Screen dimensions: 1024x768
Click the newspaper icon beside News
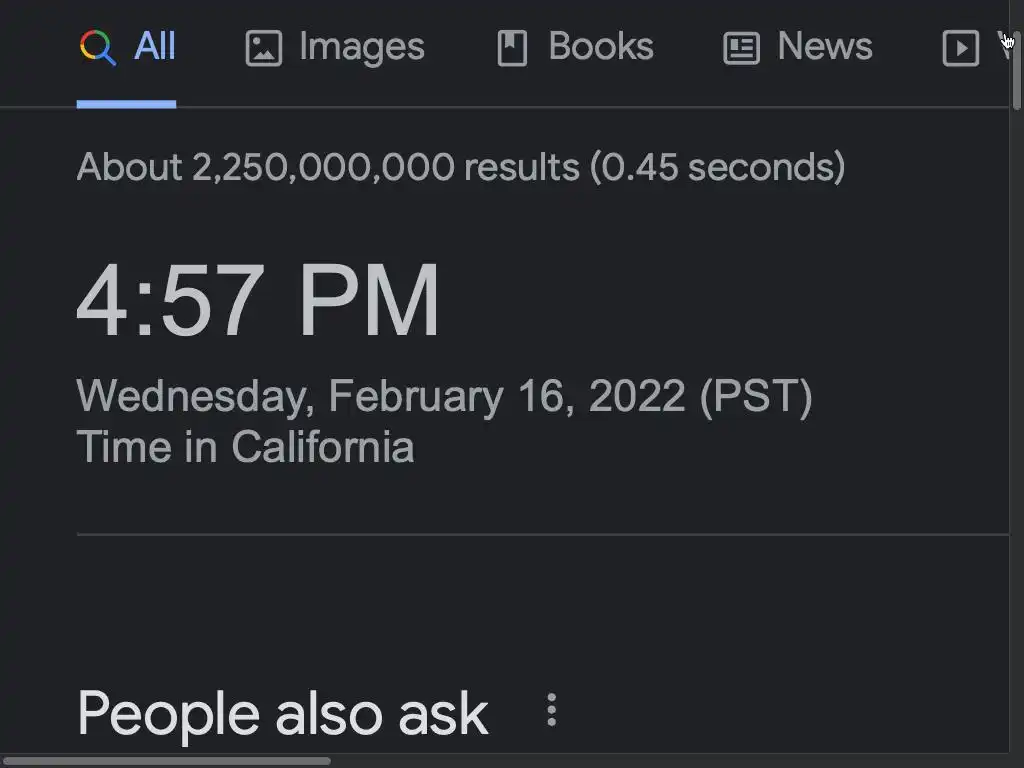(x=741, y=48)
